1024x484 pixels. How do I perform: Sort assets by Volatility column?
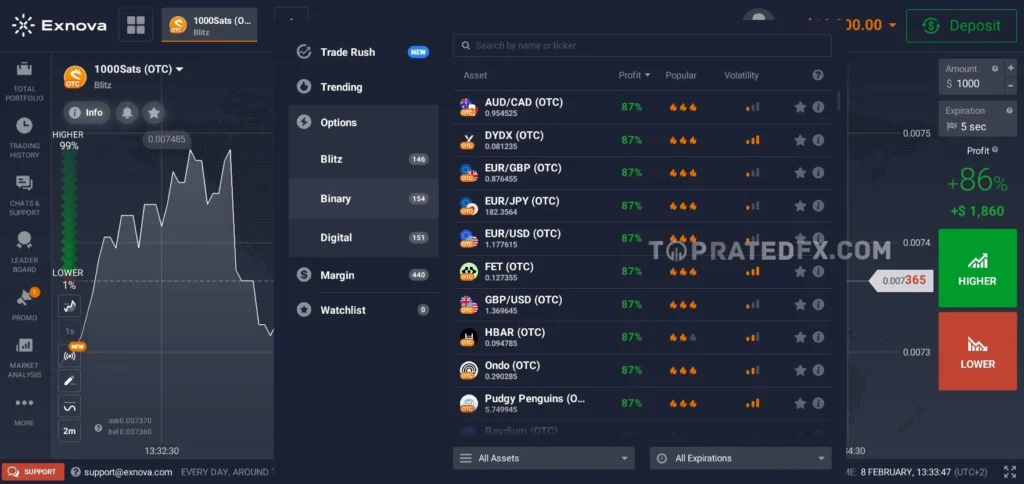coord(741,75)
